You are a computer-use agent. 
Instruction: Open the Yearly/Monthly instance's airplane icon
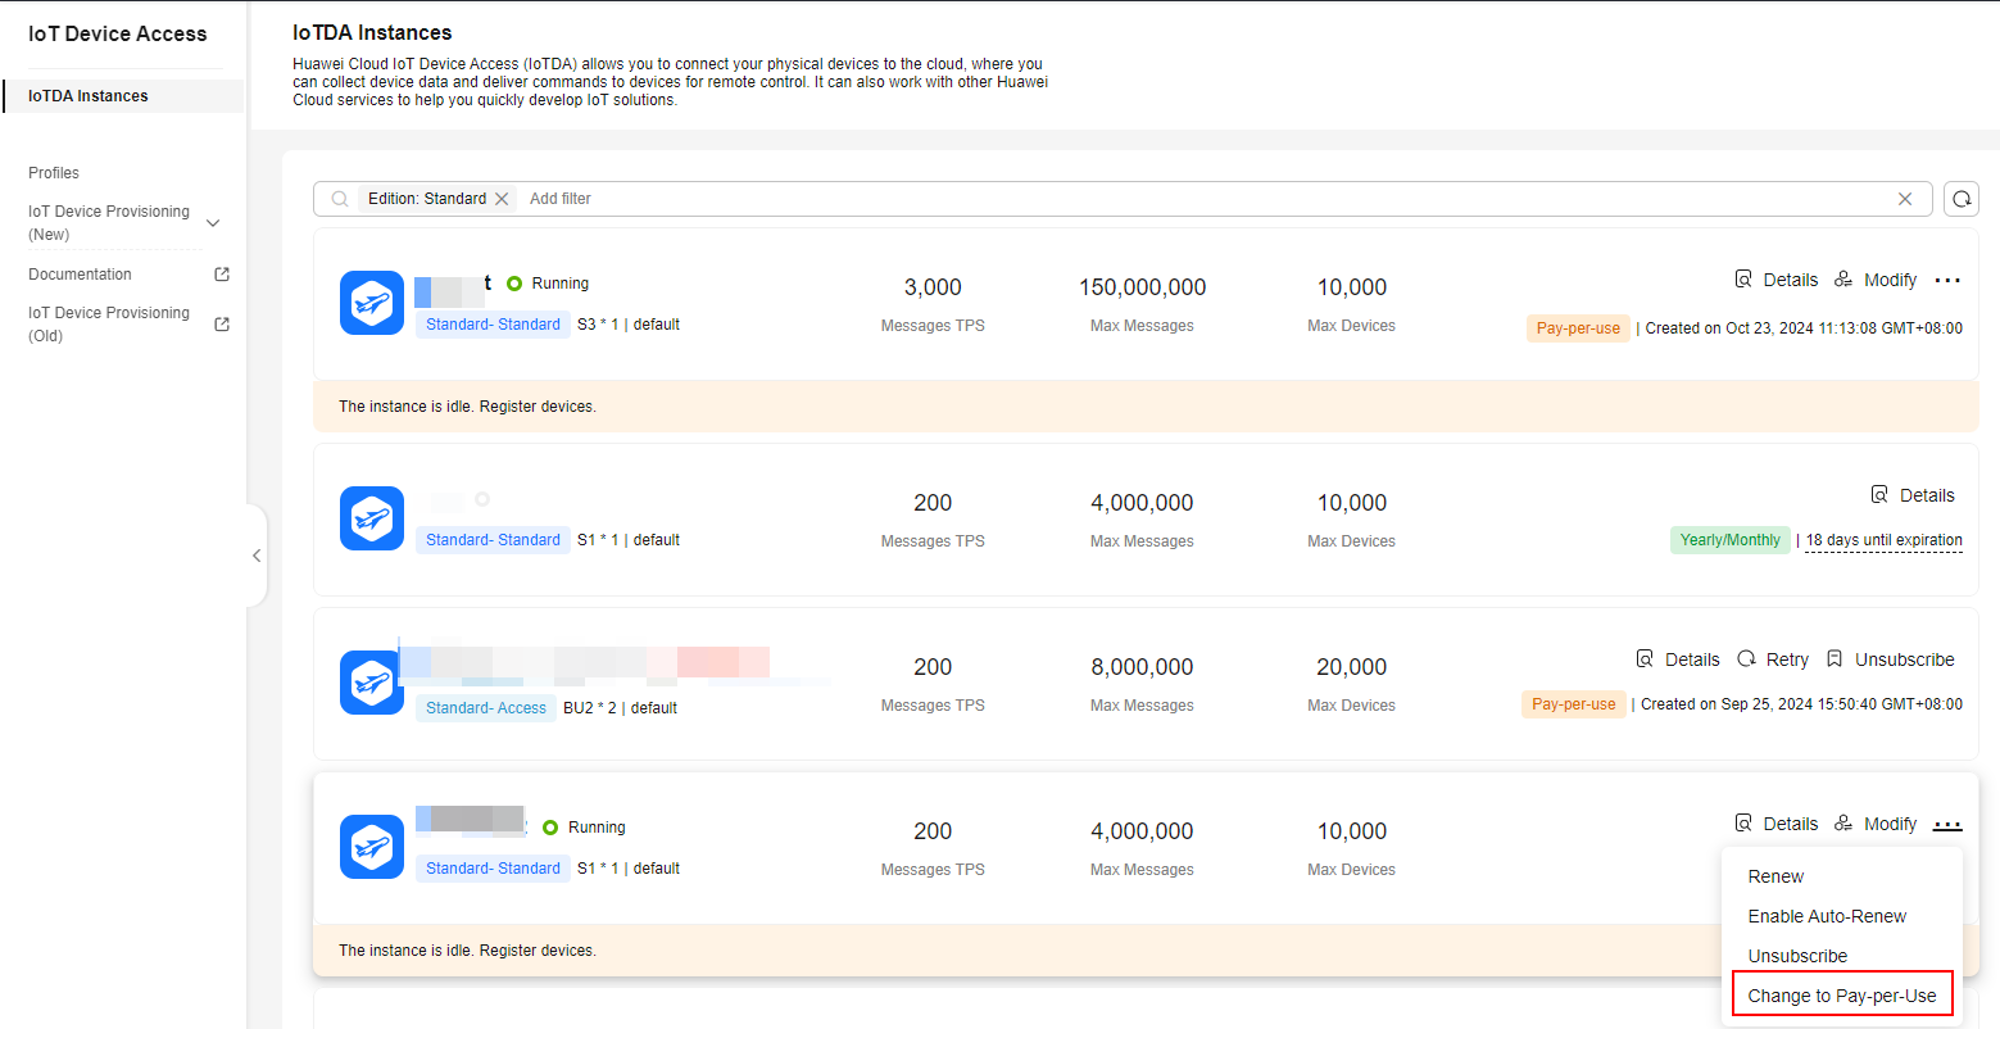[372, 518]
